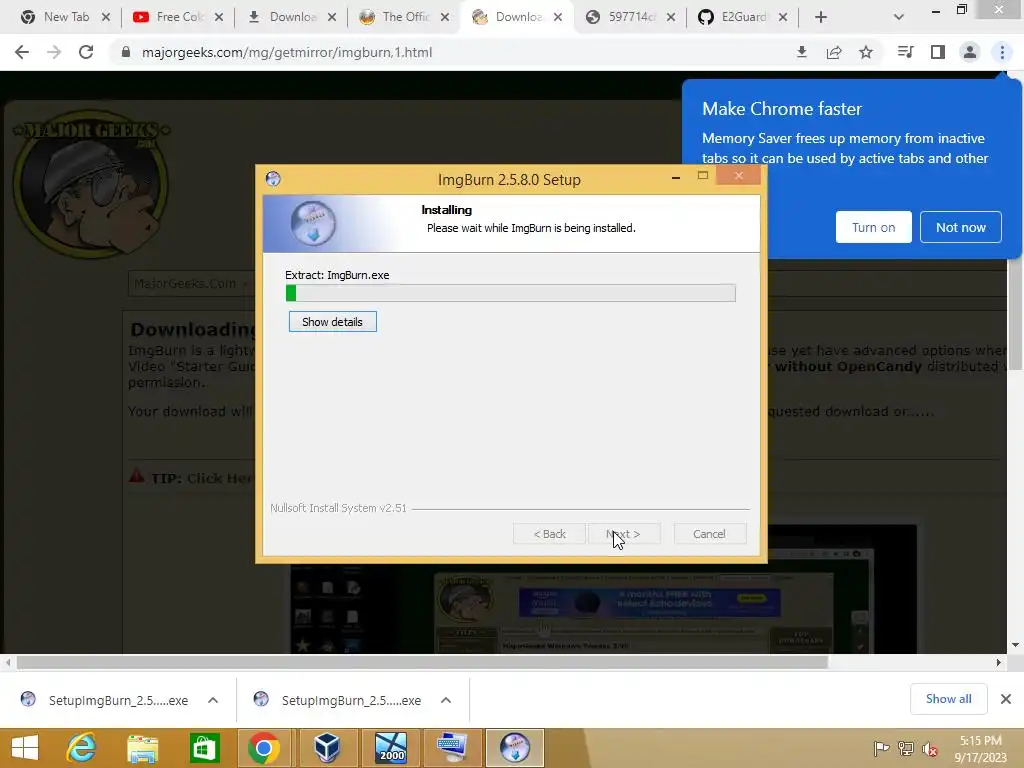
Task: Open the tab search chevron
Action: click(899, 17)
